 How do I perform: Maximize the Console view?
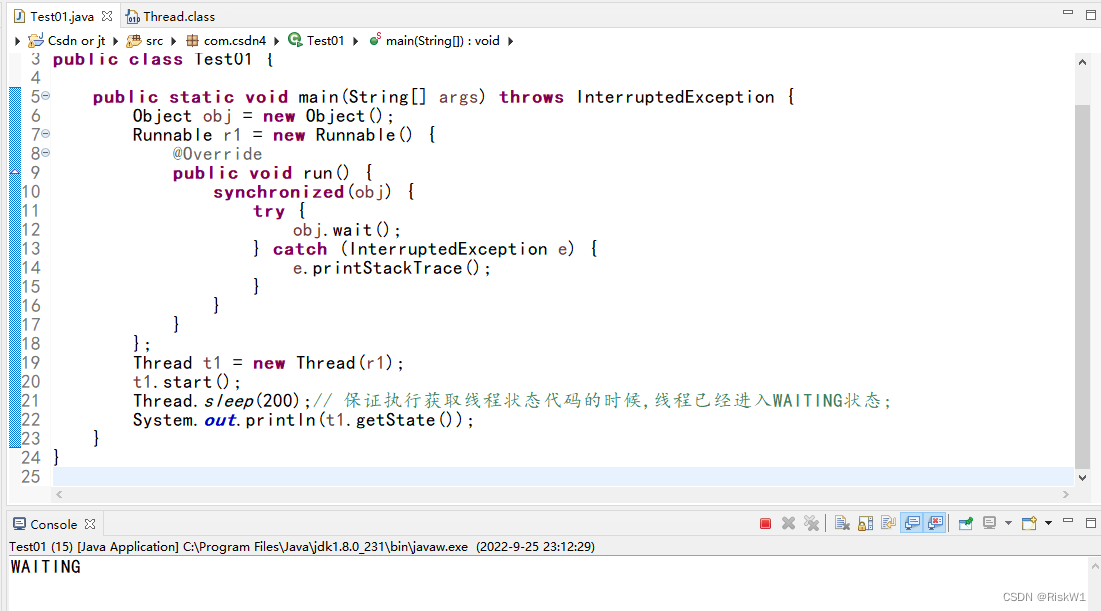[1090, 523]
